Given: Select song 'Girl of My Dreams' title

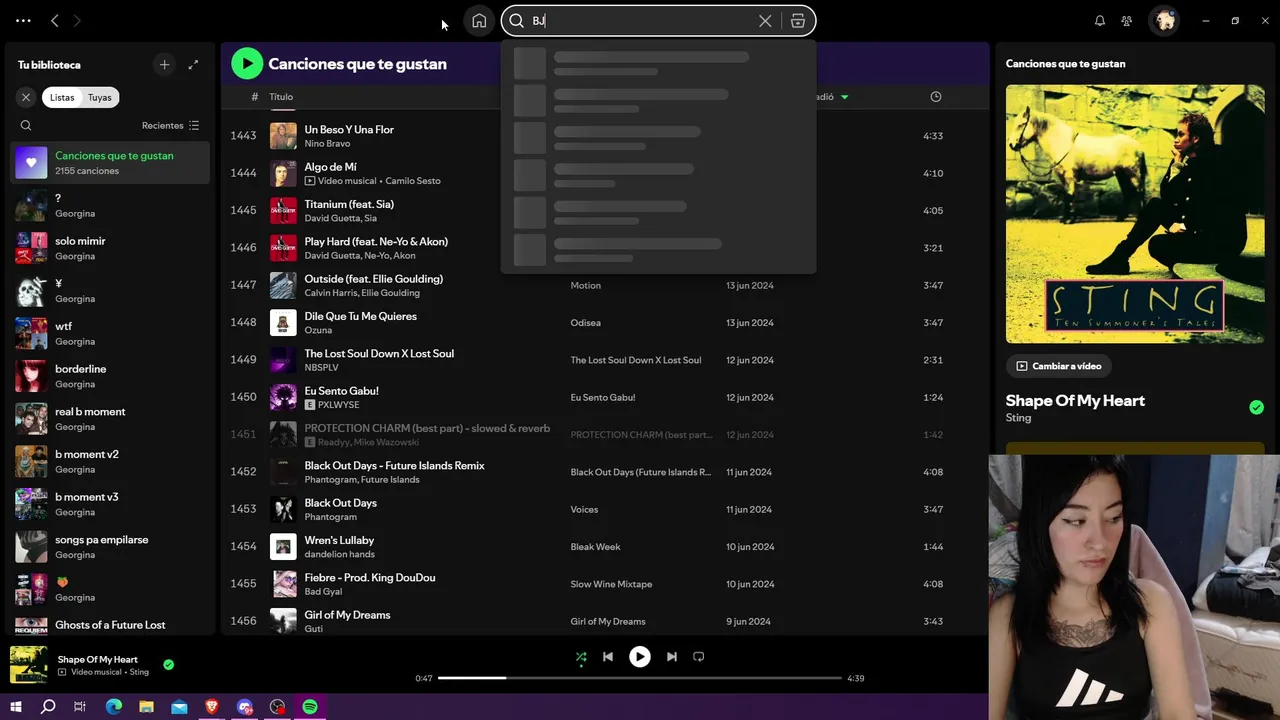Looking at the screenshot, I should point(347,615).
